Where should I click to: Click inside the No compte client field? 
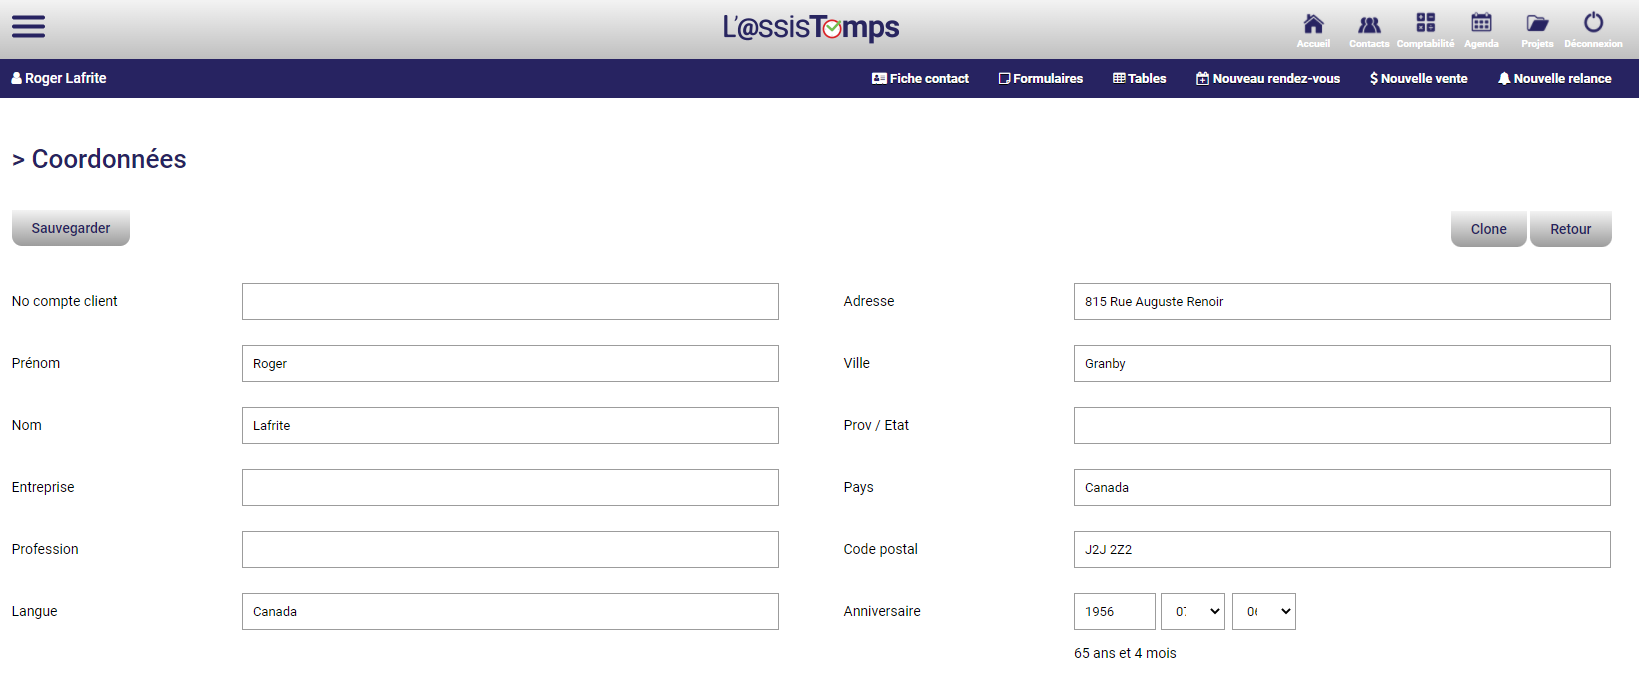[509, 301]
